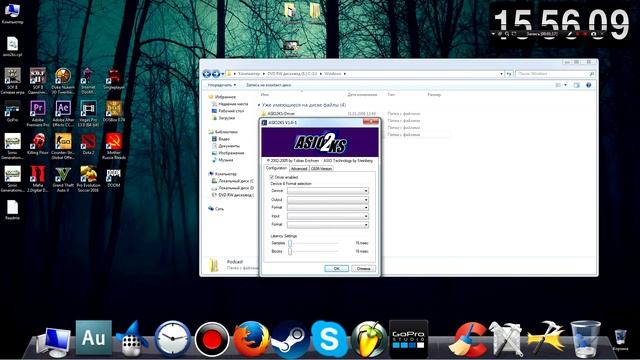The image size is (640, 360).
Task: Open the Format dropdown under Output
Action: (x=328, y=207)
